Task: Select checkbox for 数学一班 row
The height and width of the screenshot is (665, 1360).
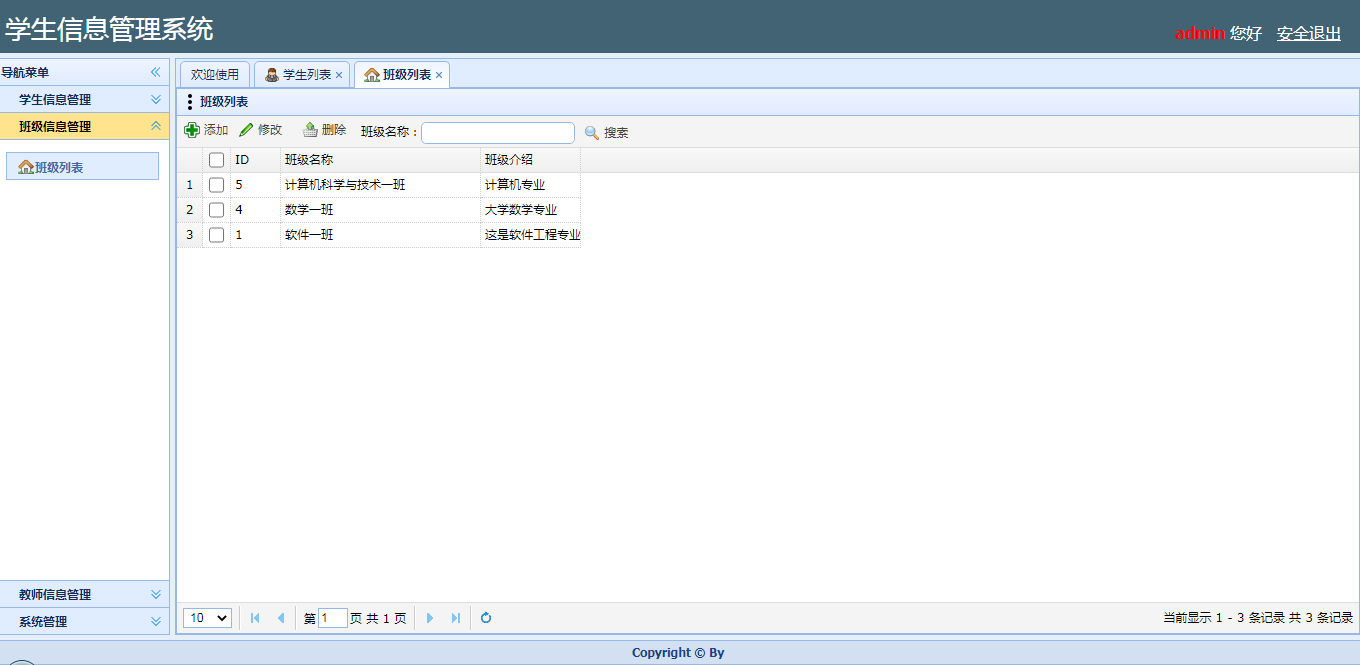Action: [x=216, y=210]
